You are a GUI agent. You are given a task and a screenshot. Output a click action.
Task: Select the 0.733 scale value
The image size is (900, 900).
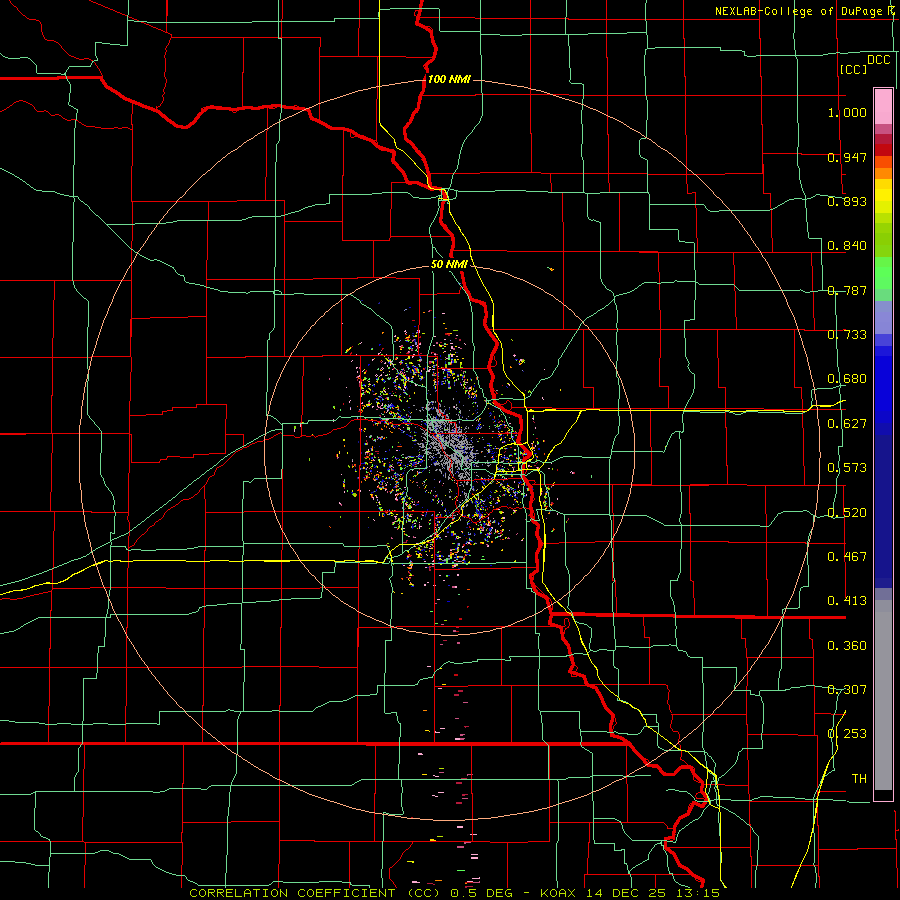(x=847, y=335)
